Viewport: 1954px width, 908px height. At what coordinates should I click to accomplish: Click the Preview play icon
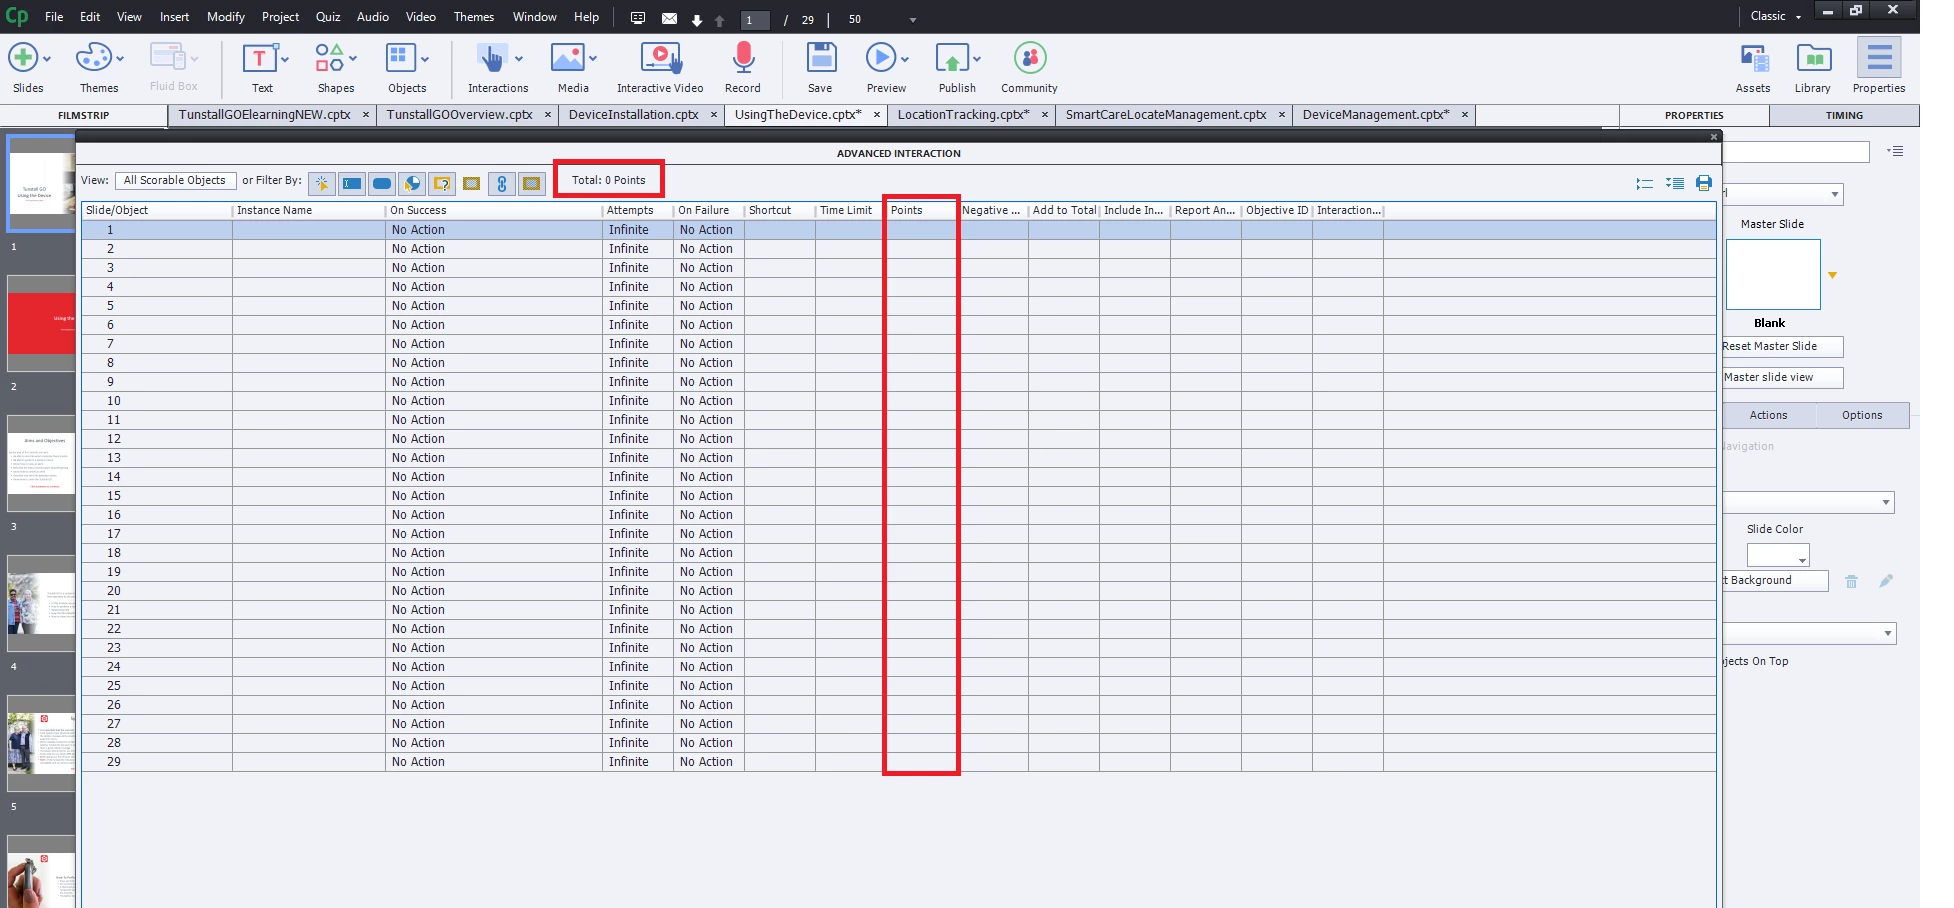point(881,58)
